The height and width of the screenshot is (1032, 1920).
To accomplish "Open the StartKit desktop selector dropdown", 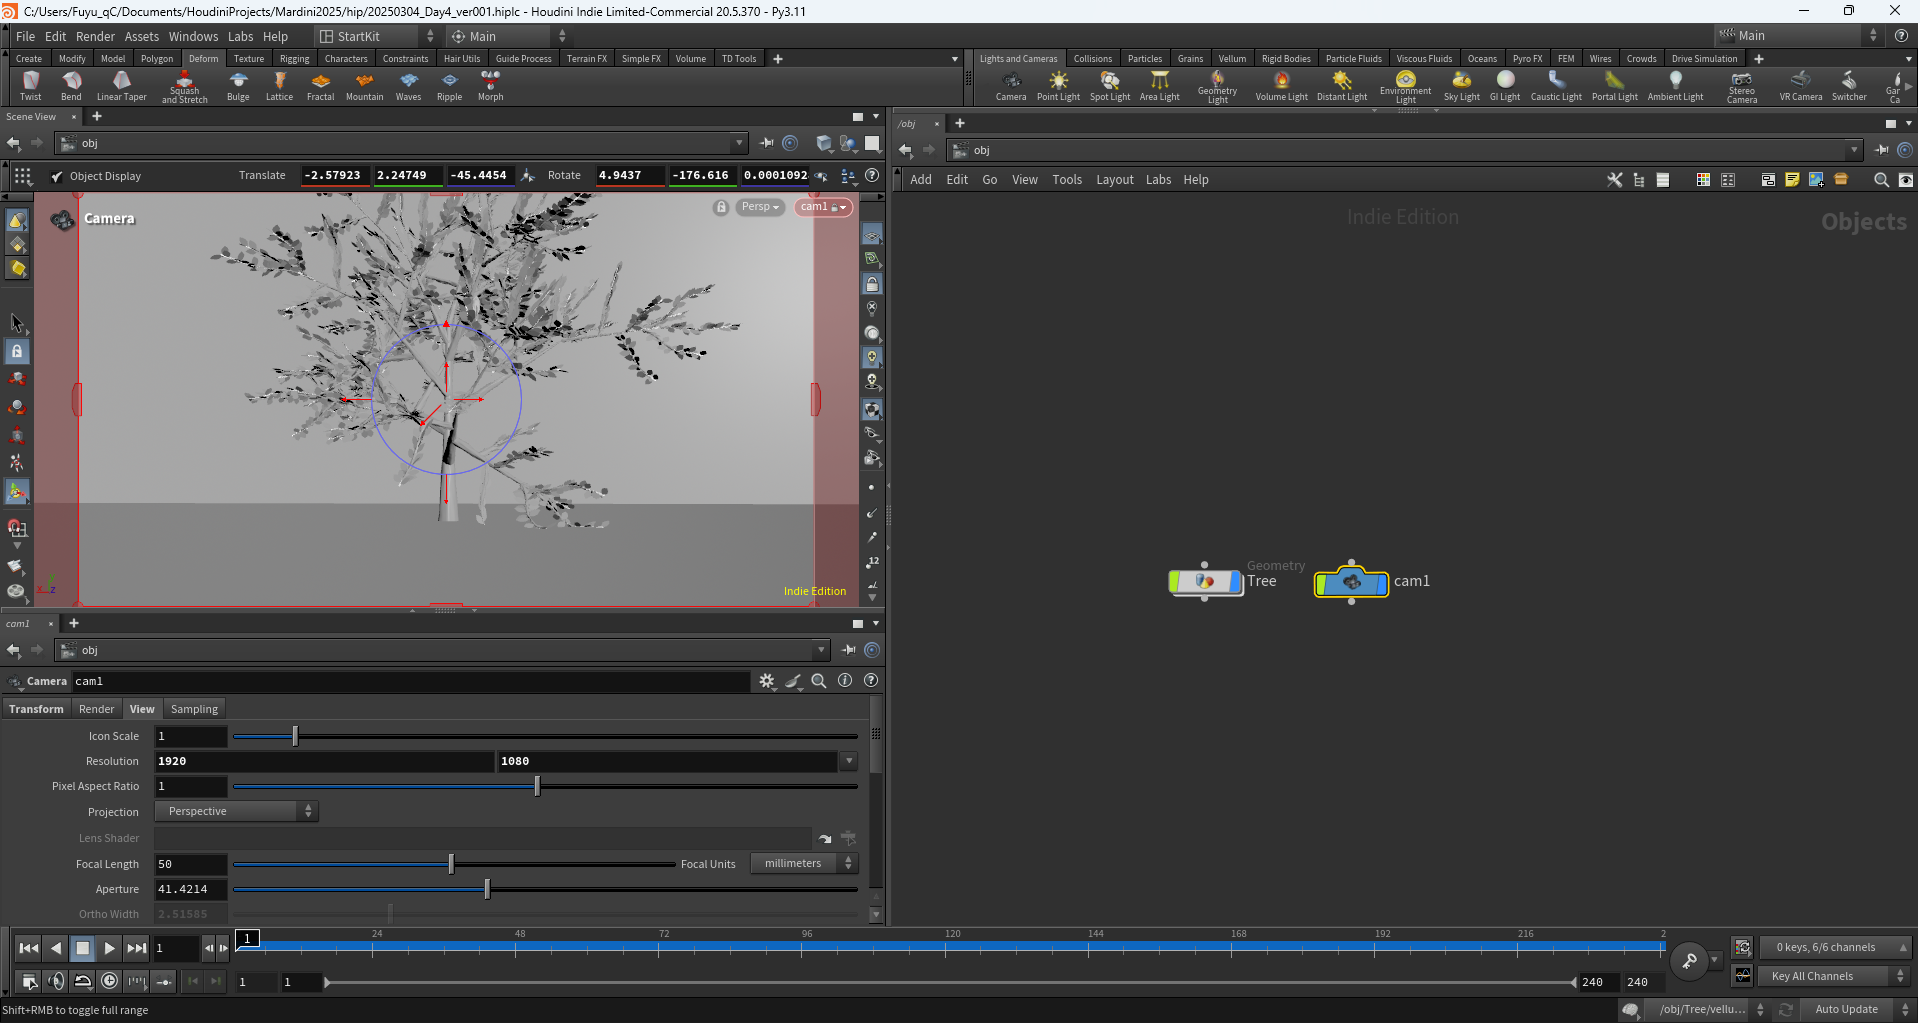I will click(x=376, y=36).
